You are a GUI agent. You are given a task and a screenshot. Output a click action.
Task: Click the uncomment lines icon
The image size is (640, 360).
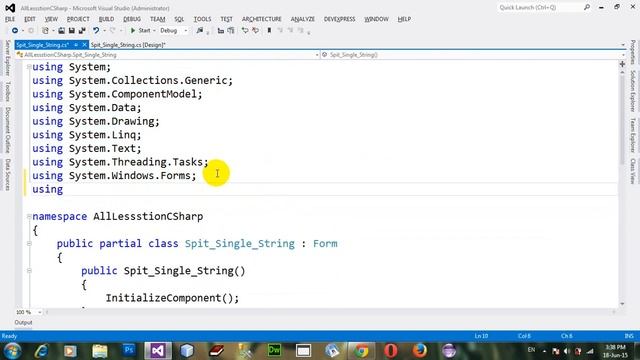(256, 31)
